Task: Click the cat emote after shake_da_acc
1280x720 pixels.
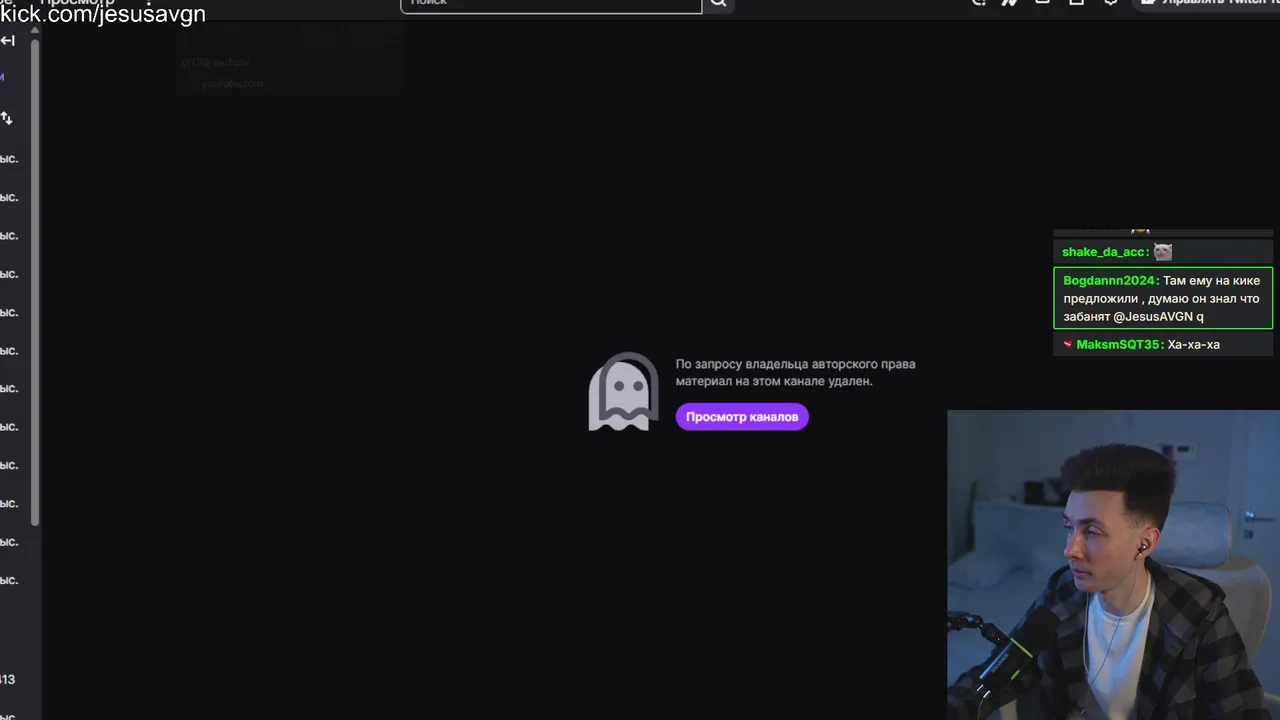Action: [x=1162, y=252]
